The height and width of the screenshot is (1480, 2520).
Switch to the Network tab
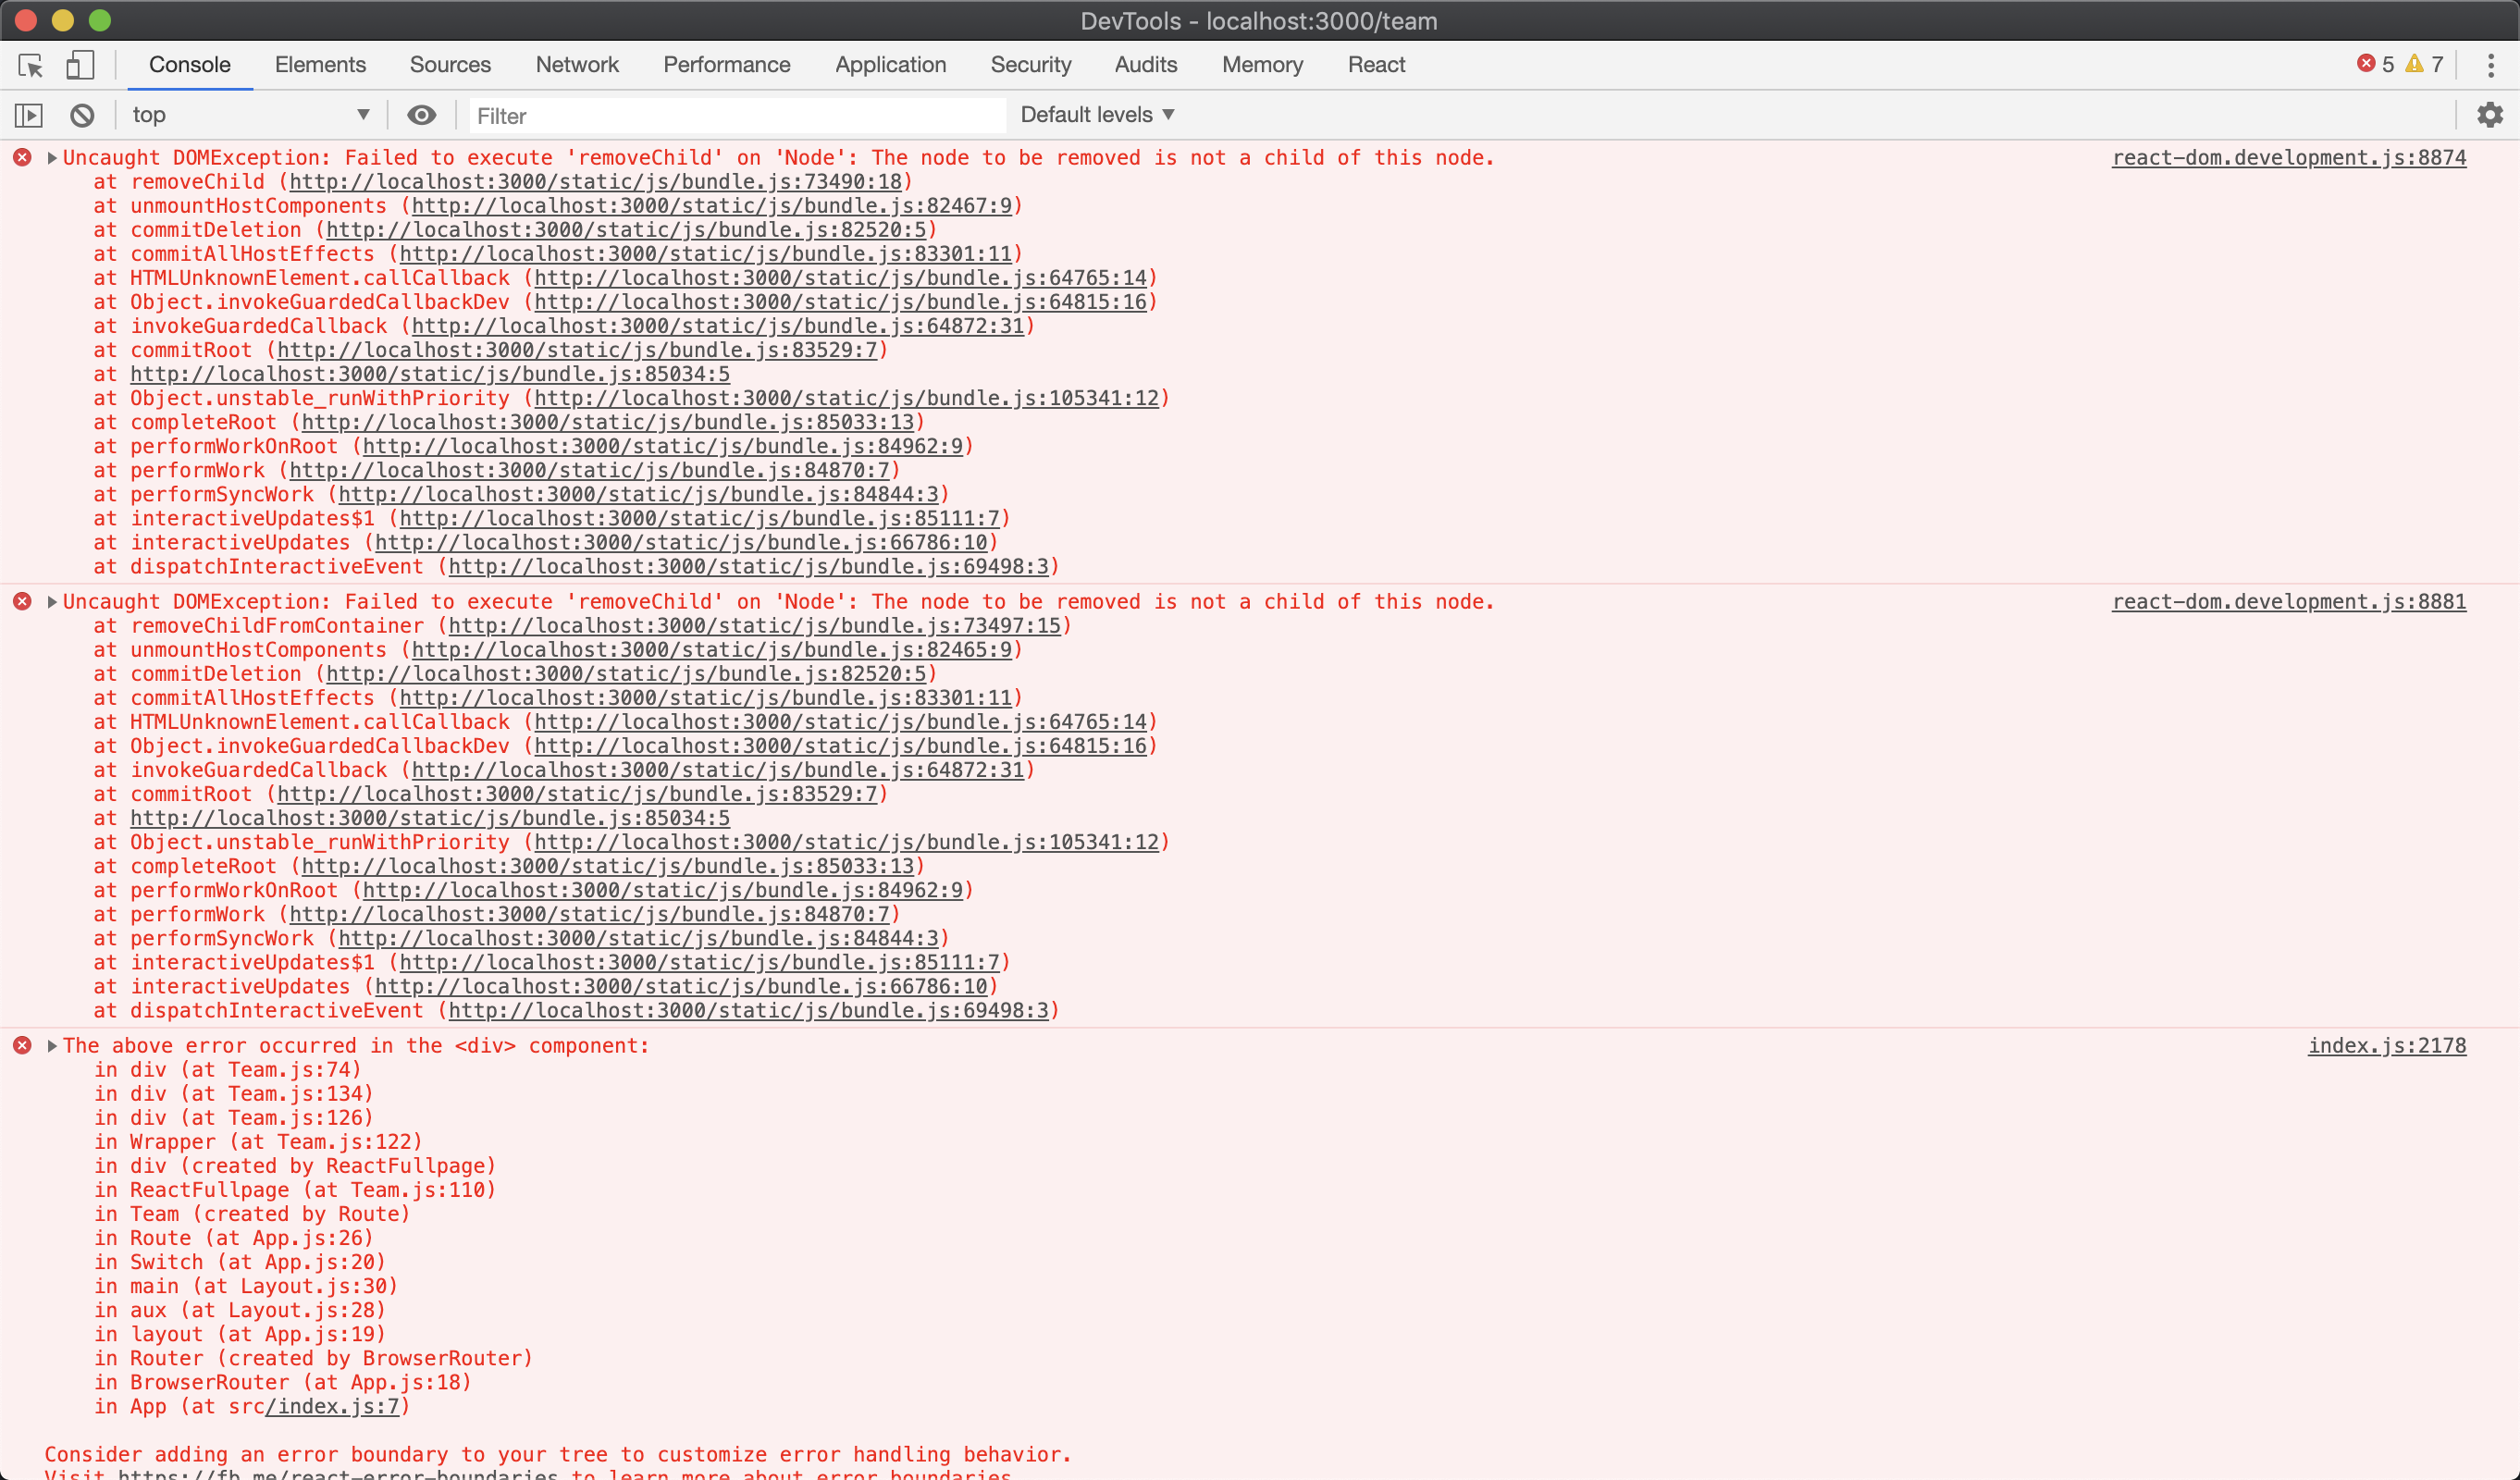tap(576, 64)
